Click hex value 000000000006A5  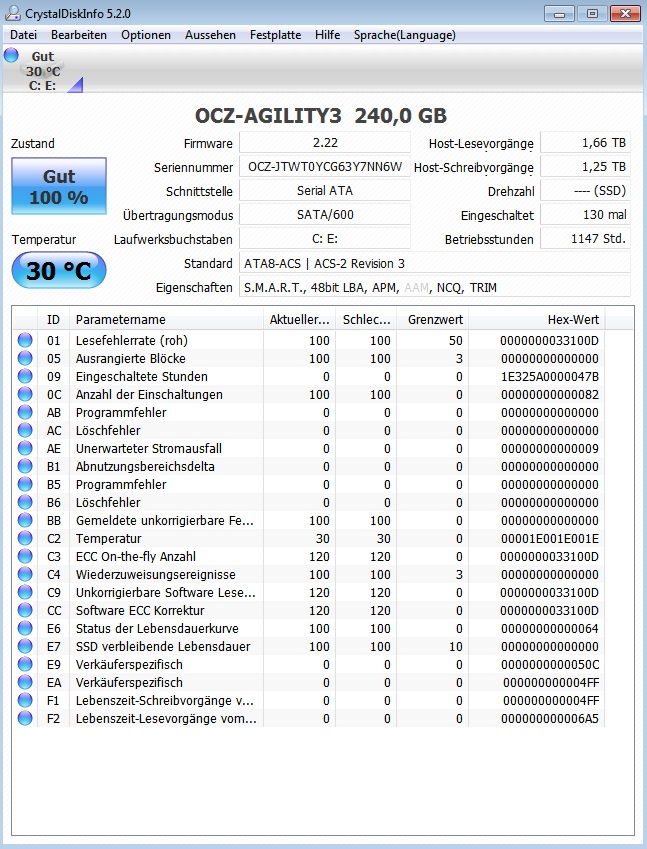pyautogui.click(x=550, y=719)
